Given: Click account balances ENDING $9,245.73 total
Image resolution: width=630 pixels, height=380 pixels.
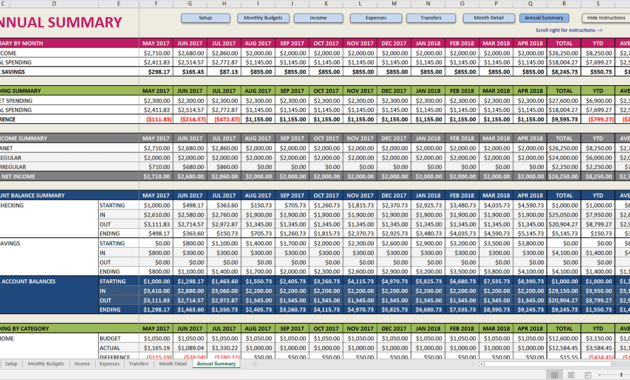Looking at the screenshot, I should coord(564,310).
